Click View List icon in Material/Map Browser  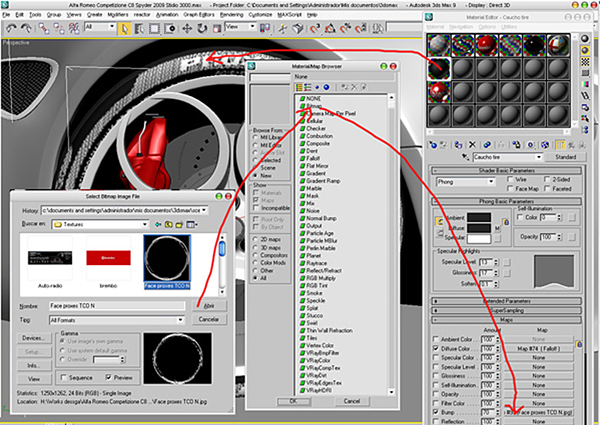pos(298,87)
